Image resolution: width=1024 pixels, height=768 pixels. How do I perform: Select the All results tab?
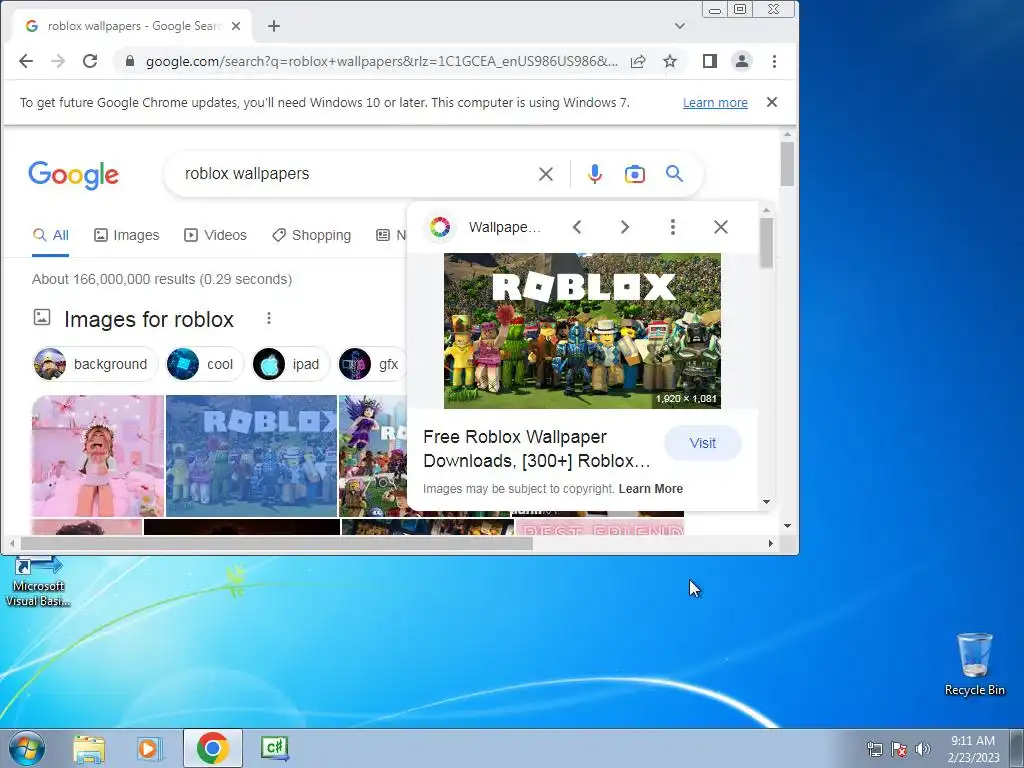[51, 235]
